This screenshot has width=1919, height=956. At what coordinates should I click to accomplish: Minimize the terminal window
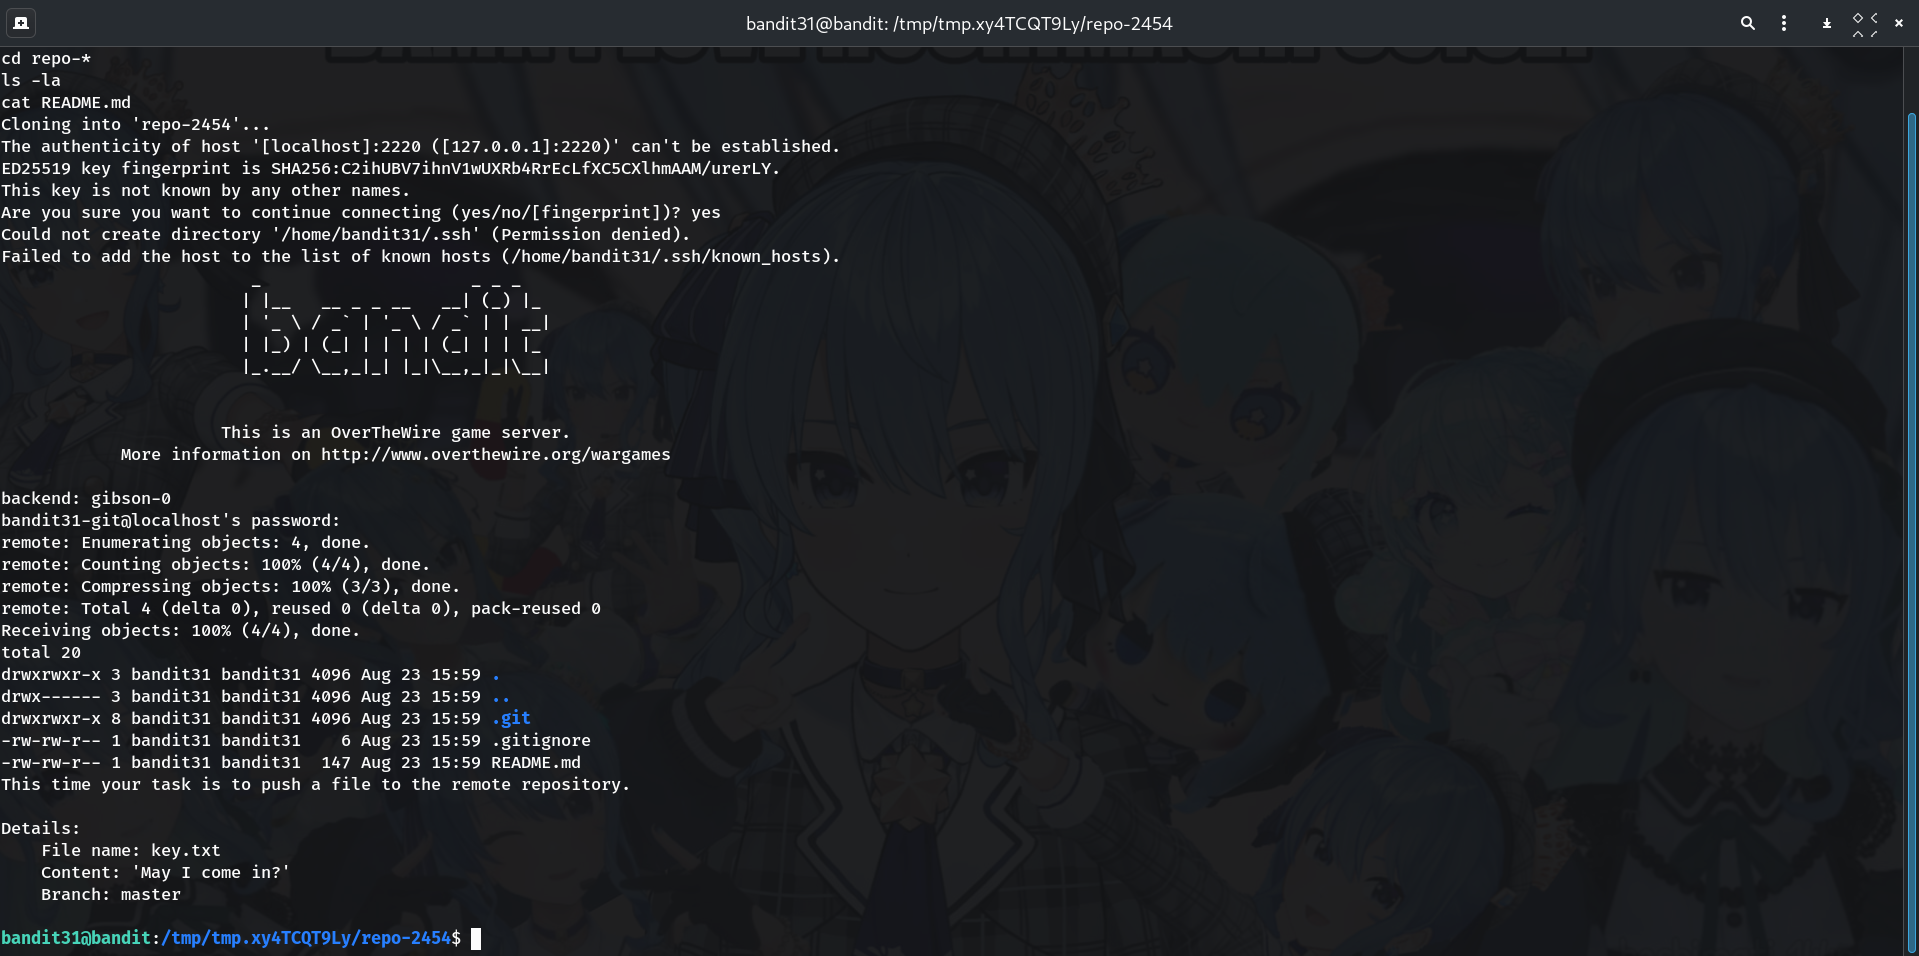pos(1826,23)
